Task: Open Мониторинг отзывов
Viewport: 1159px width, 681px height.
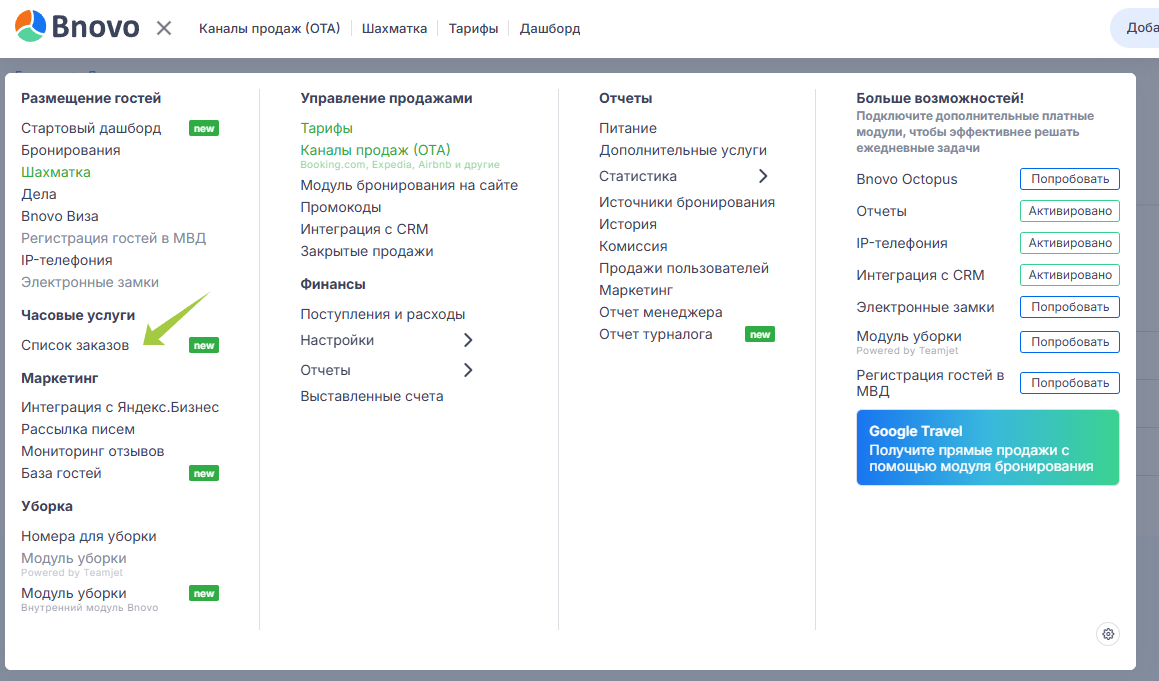Action: (92, 451)
